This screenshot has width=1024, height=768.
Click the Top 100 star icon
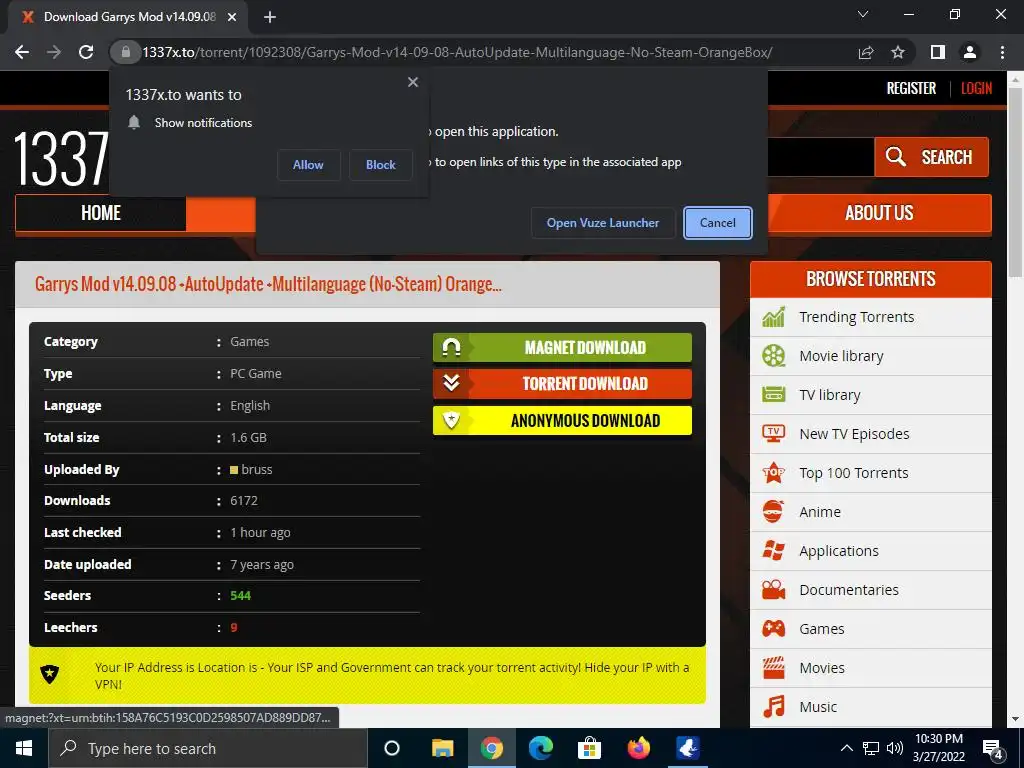coord(774,472)
